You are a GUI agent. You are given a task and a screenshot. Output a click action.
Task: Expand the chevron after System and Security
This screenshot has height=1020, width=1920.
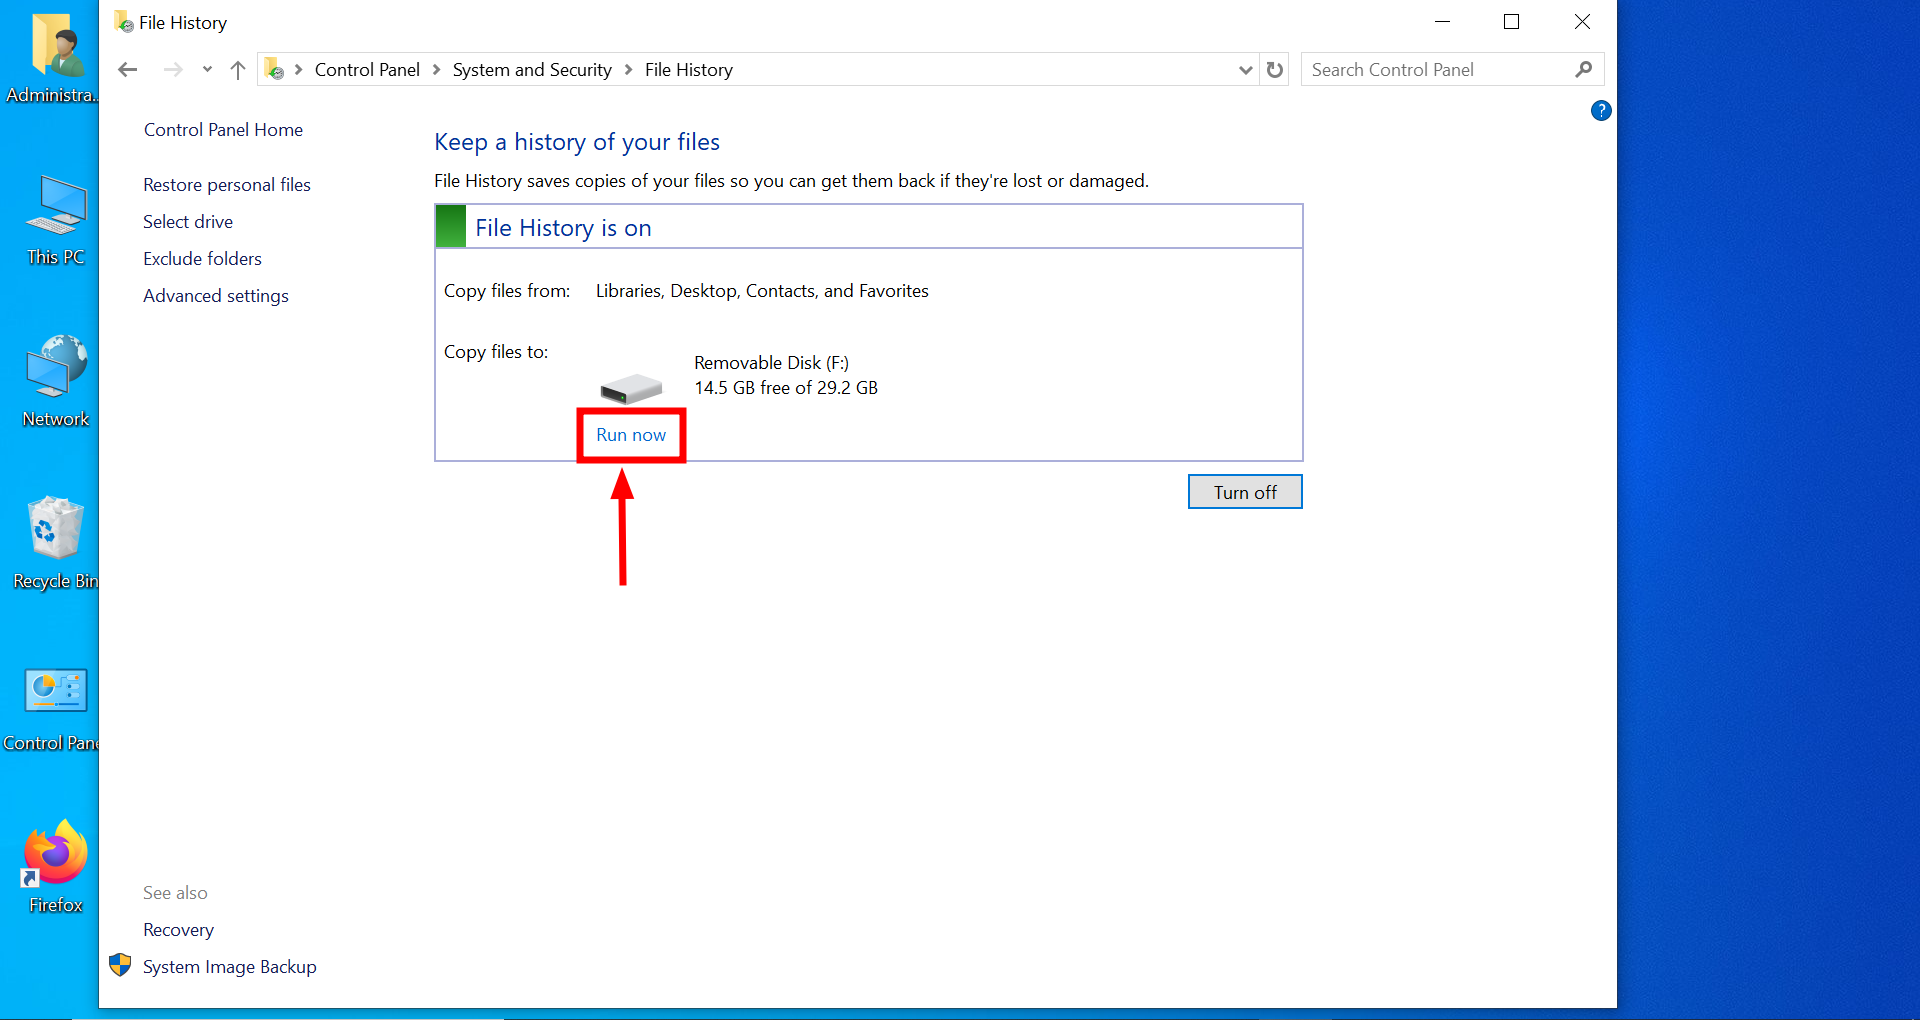[x=628, y=70]
